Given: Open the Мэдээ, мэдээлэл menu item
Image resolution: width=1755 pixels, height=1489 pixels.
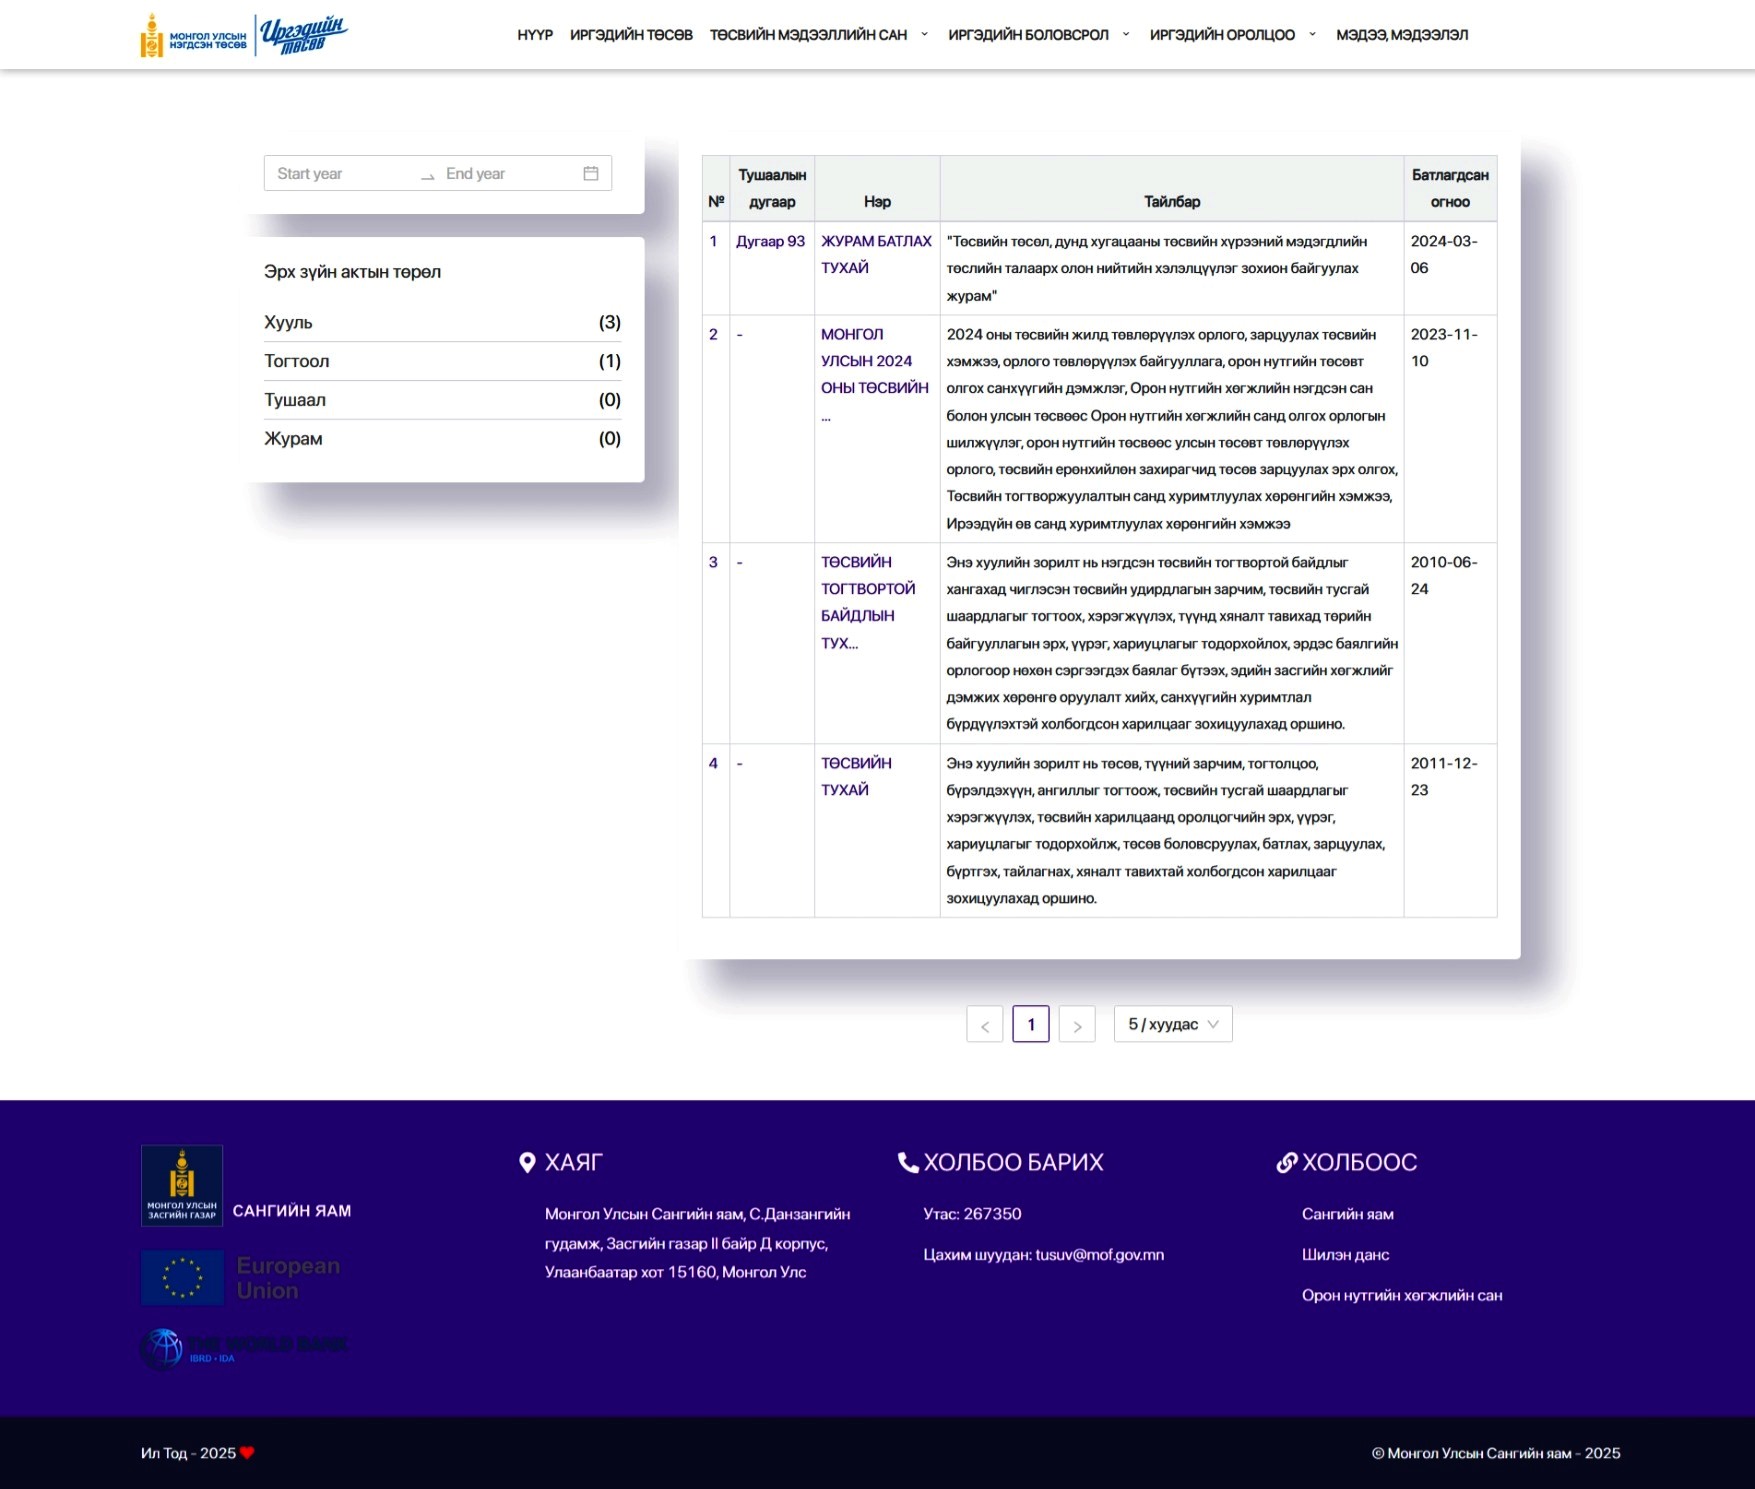Looking at the screenshot, I should [1402, 35].
